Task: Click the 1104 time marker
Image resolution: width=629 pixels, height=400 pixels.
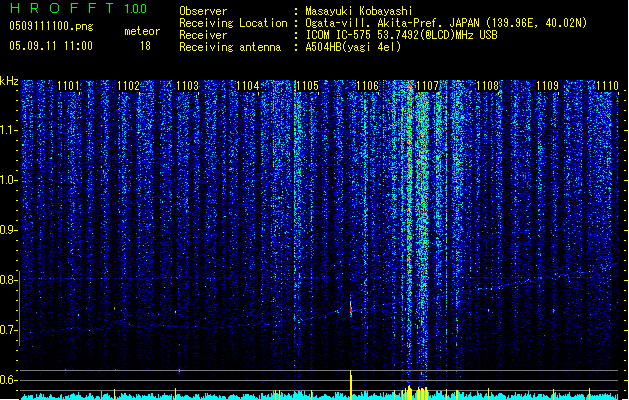Action: coord(248,86)
